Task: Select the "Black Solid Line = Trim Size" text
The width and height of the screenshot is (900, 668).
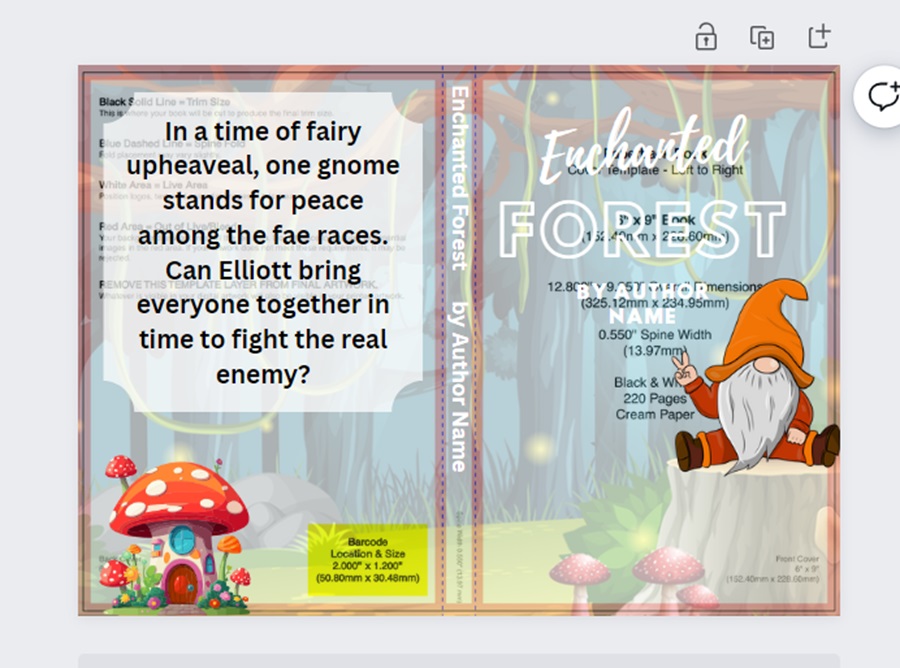Action: 165,102
